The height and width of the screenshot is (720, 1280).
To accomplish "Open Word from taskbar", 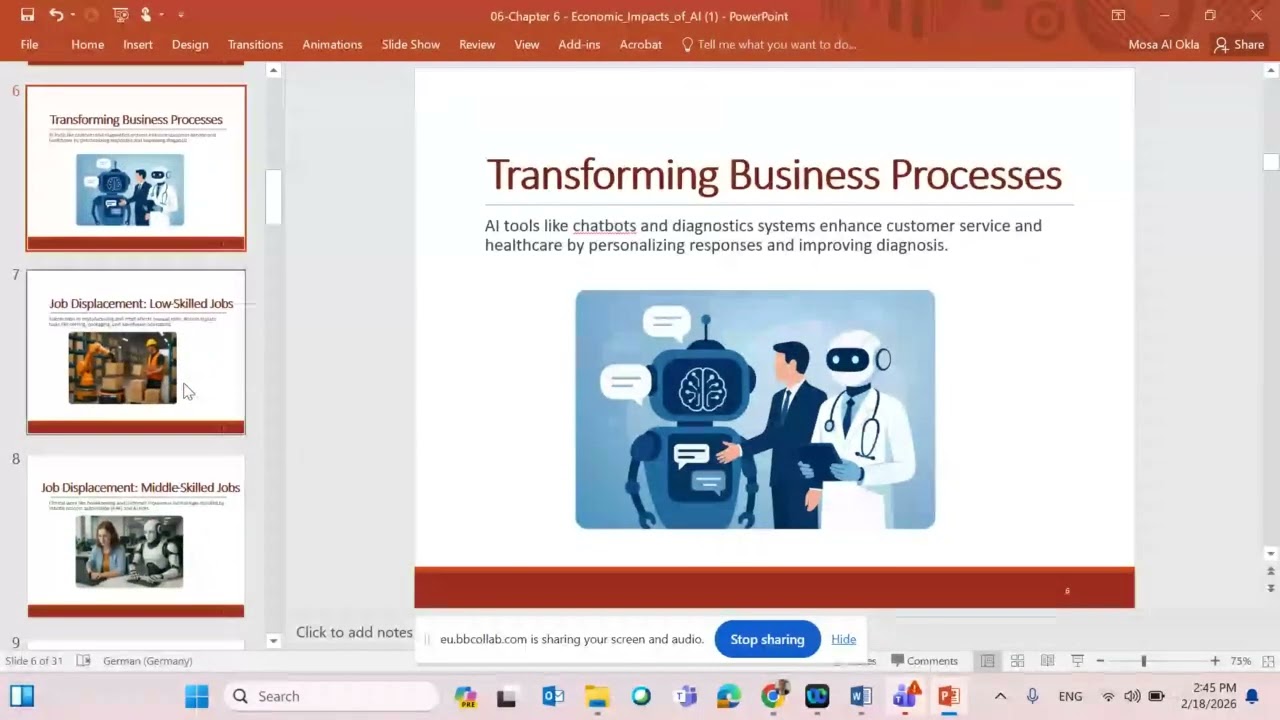I will 861,696.
